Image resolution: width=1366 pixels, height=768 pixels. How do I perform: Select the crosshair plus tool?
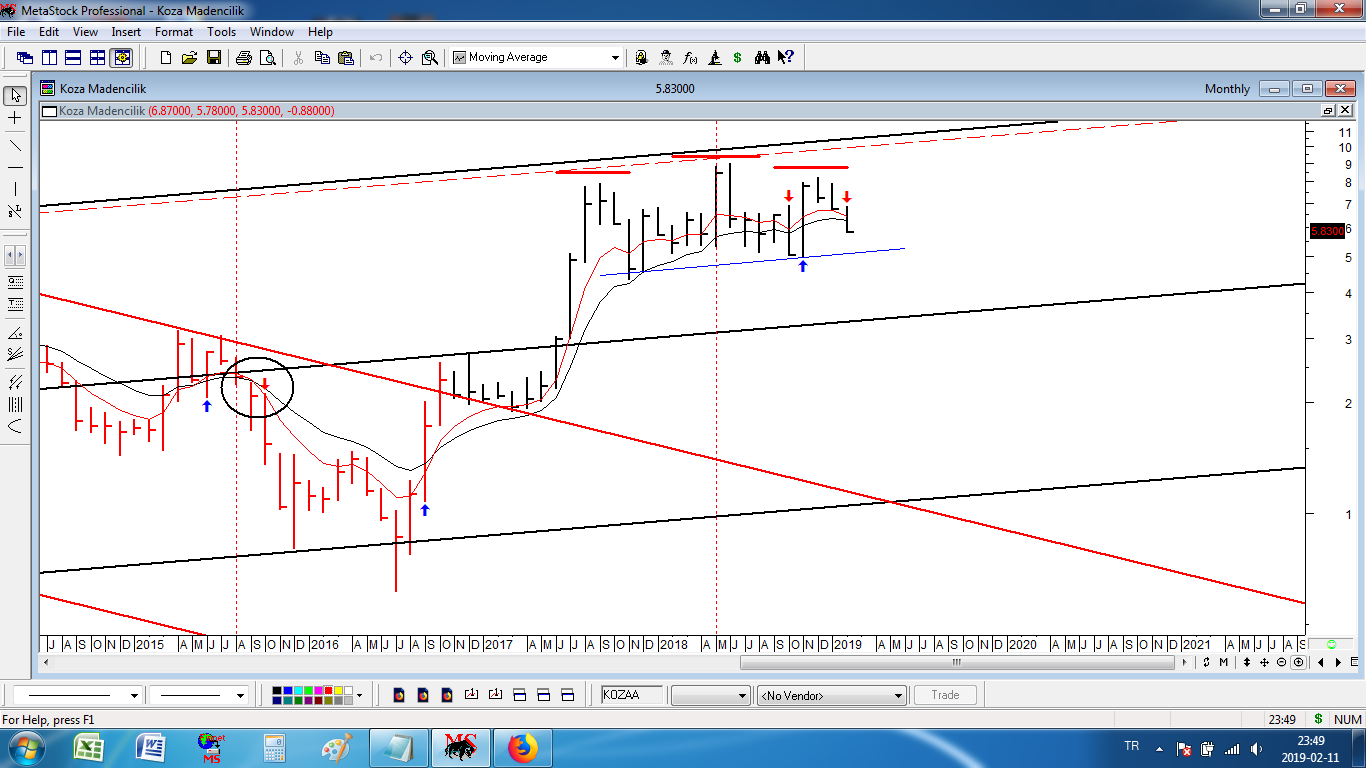(x=15, y=118)
